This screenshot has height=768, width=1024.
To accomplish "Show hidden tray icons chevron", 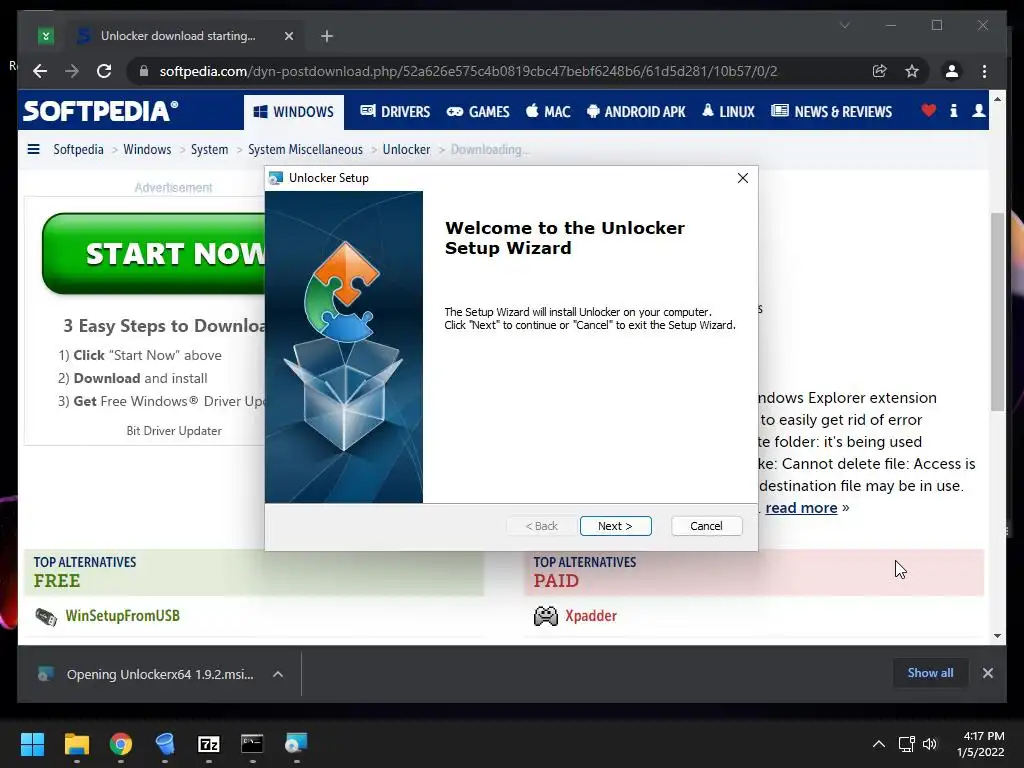I will click(879, 744).
